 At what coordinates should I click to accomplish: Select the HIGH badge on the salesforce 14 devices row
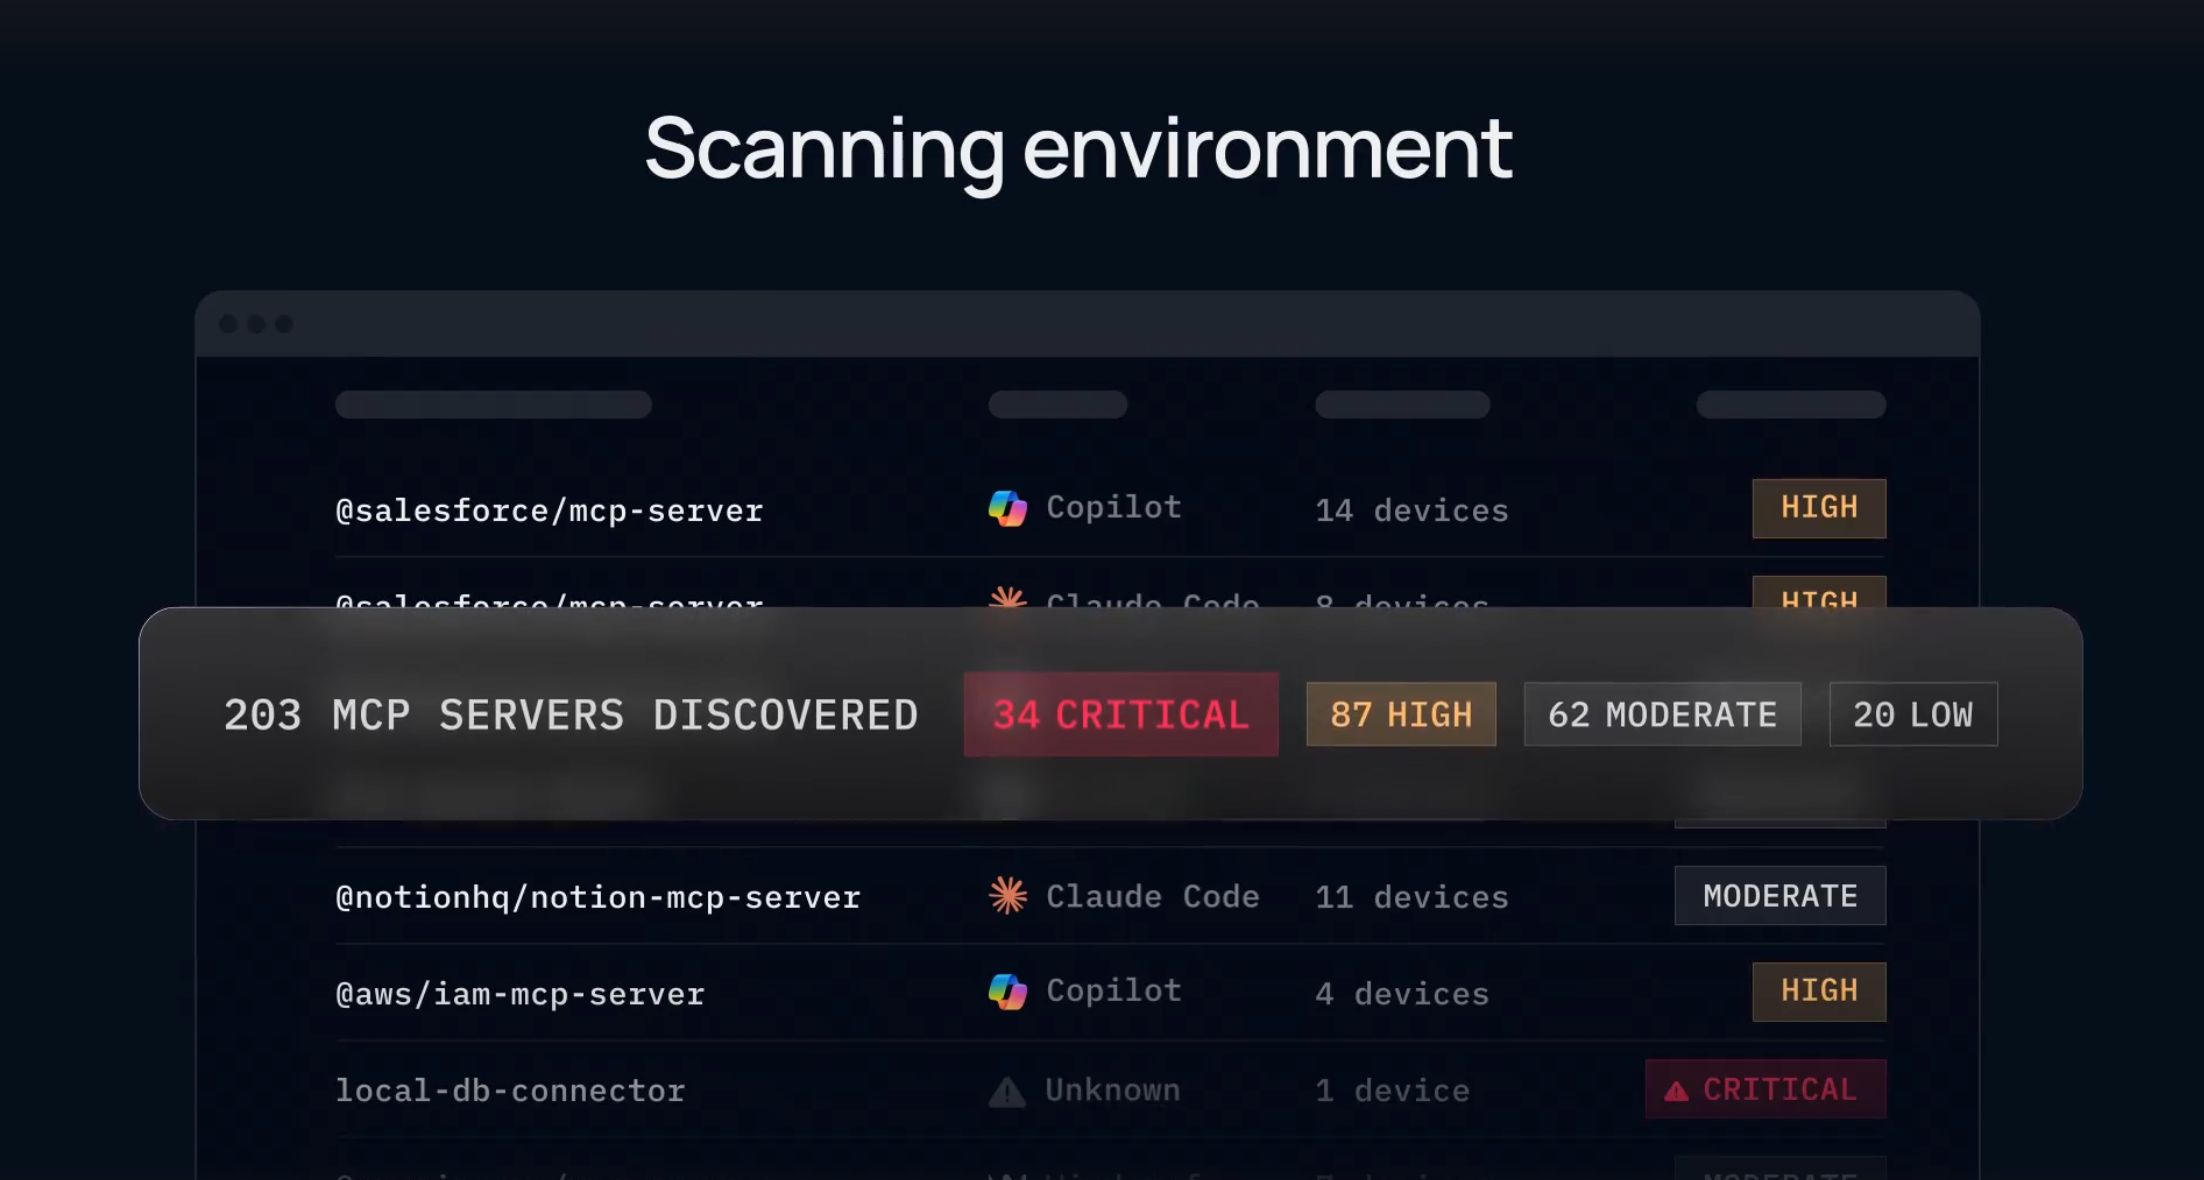coord(1819,508)
